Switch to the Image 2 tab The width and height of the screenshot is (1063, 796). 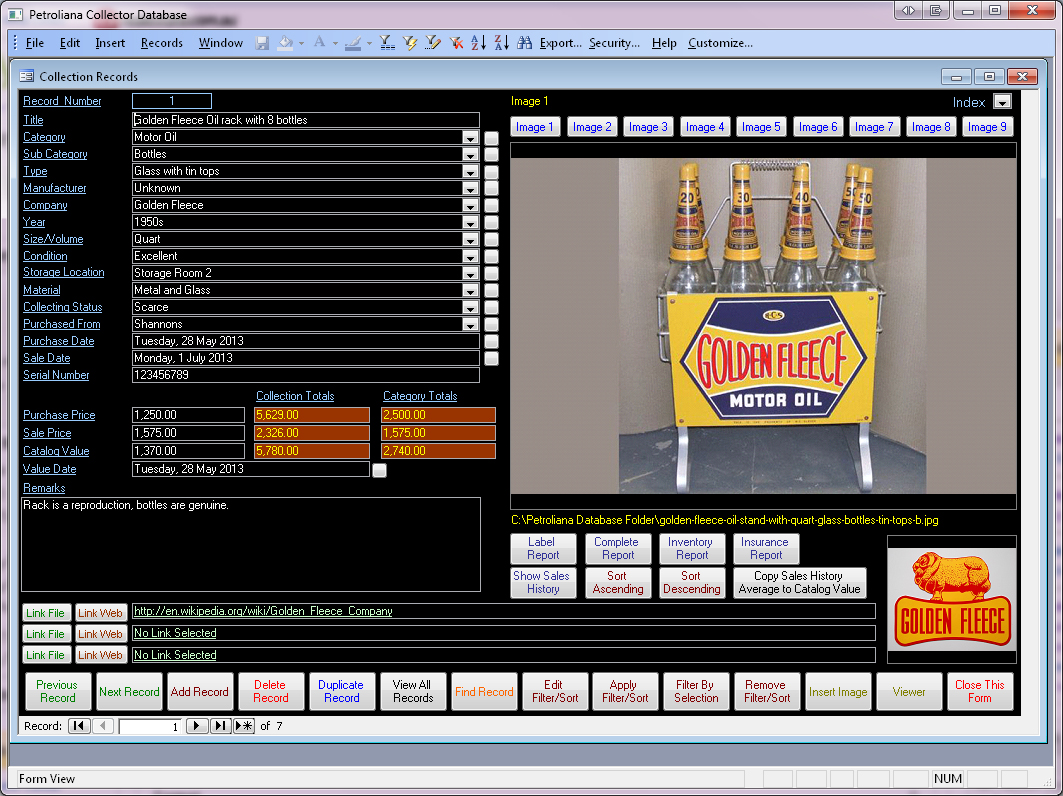point(592,127)
